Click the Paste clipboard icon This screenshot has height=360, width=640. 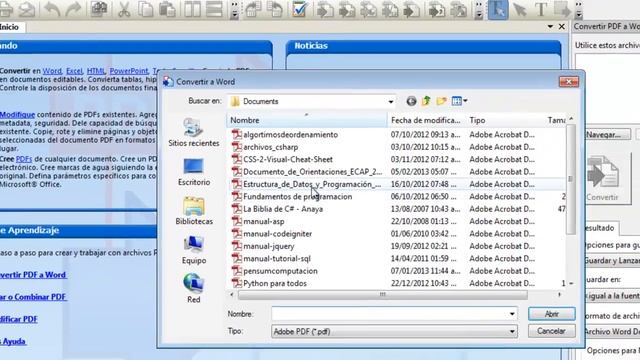pos(167,9)
